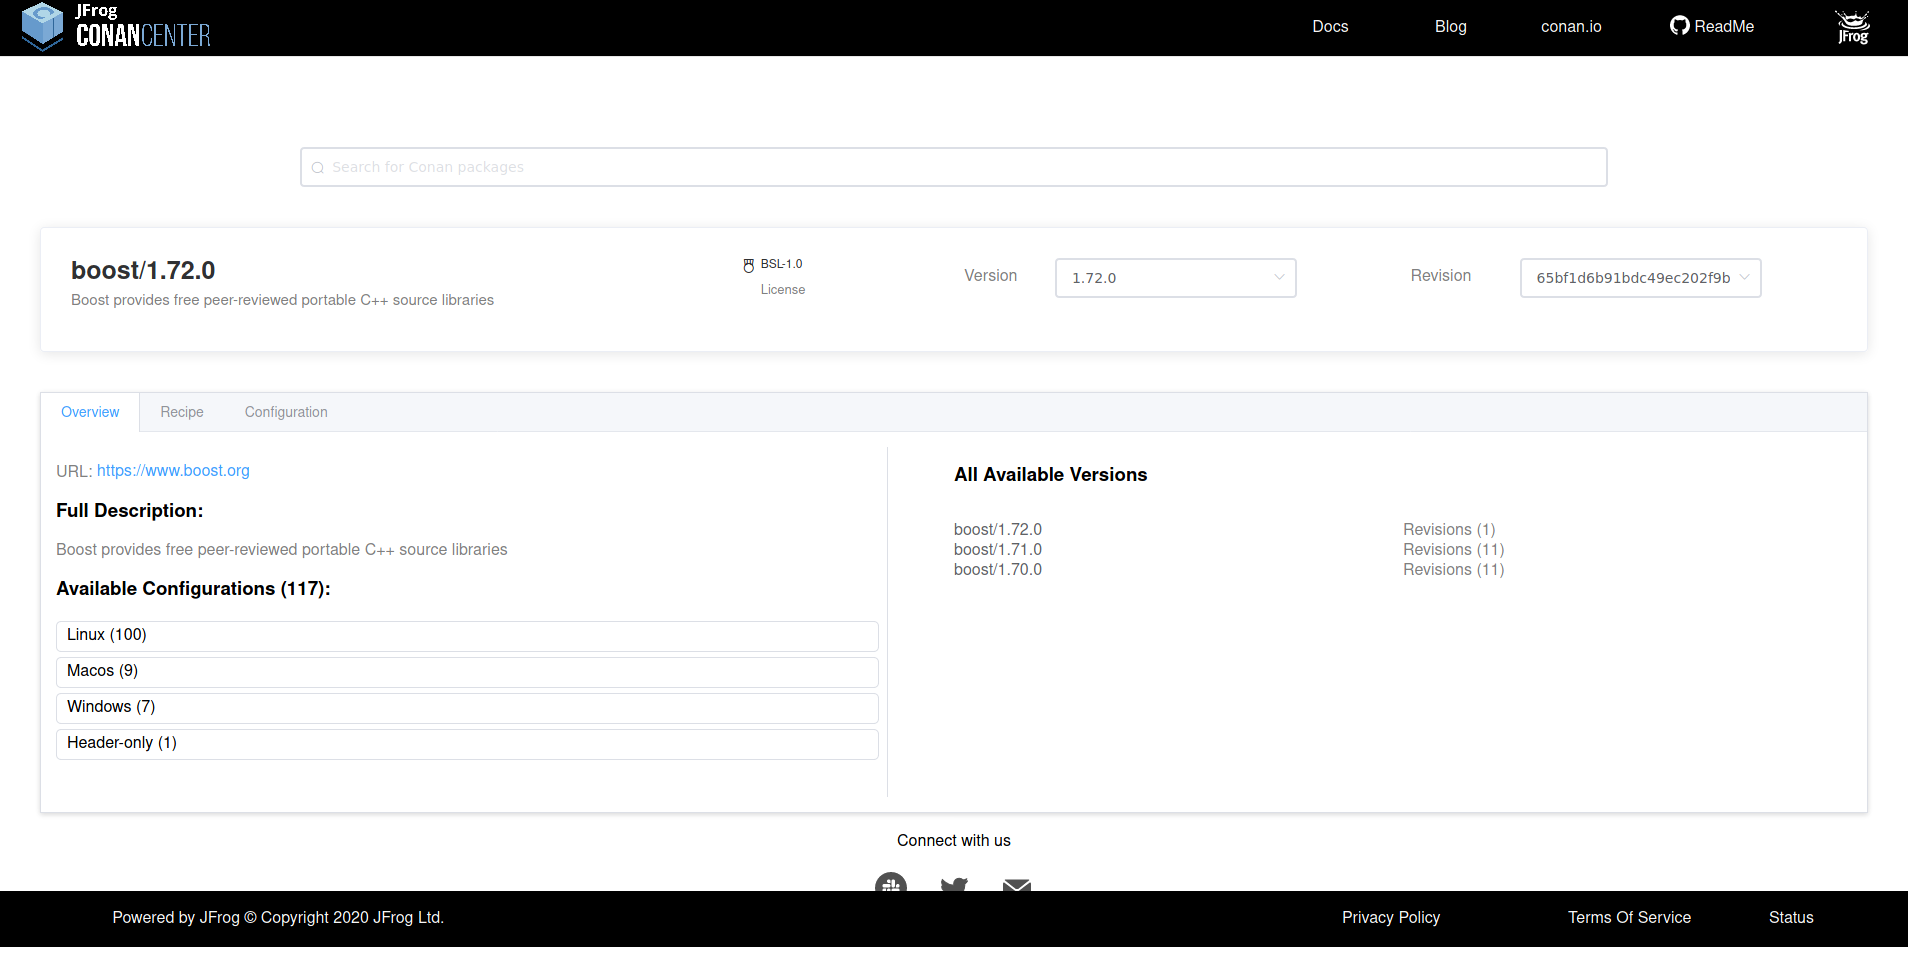This screenshot has height=959, width=1908.
Task: Click the Connect with us text
Action: (x=954, y=841)
